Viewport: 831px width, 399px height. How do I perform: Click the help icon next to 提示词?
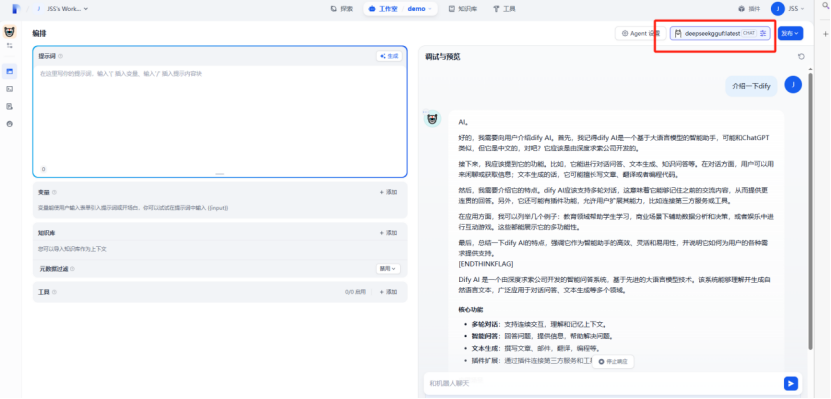point(60,56)
